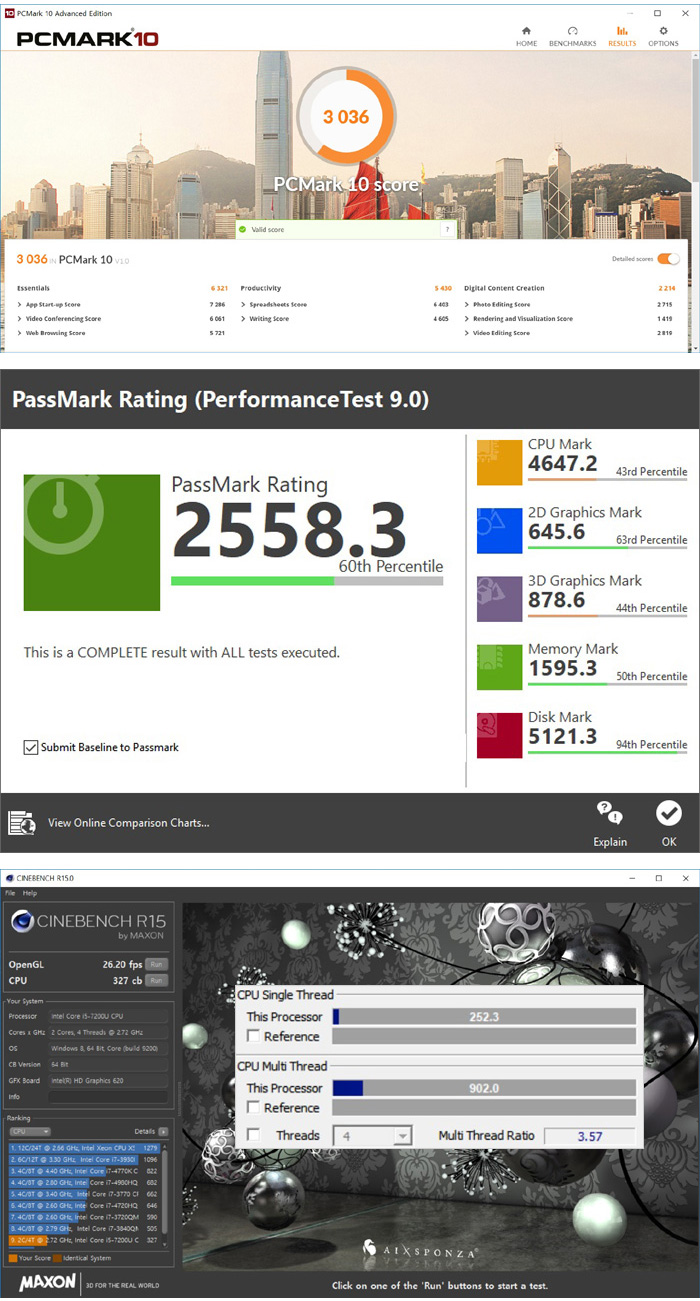Click View Online Comparison Charts link

(129, 823)
